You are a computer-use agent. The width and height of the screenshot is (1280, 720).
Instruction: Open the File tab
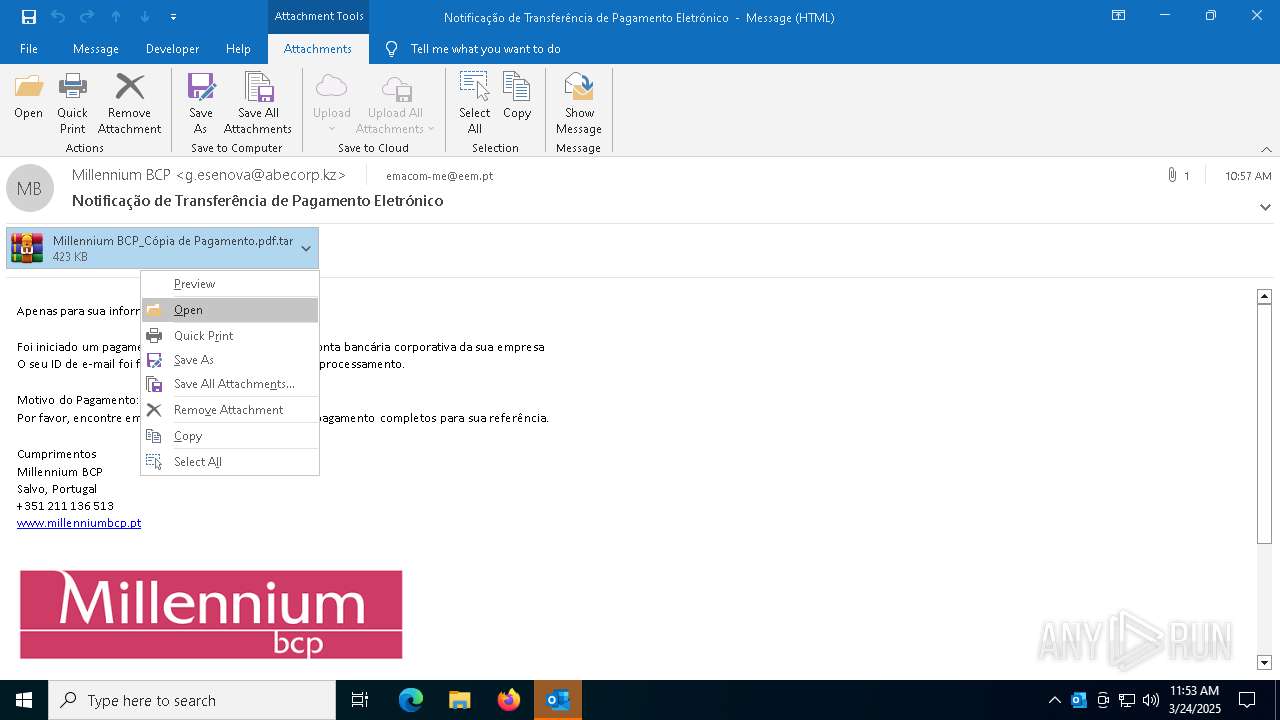point(29,48)
